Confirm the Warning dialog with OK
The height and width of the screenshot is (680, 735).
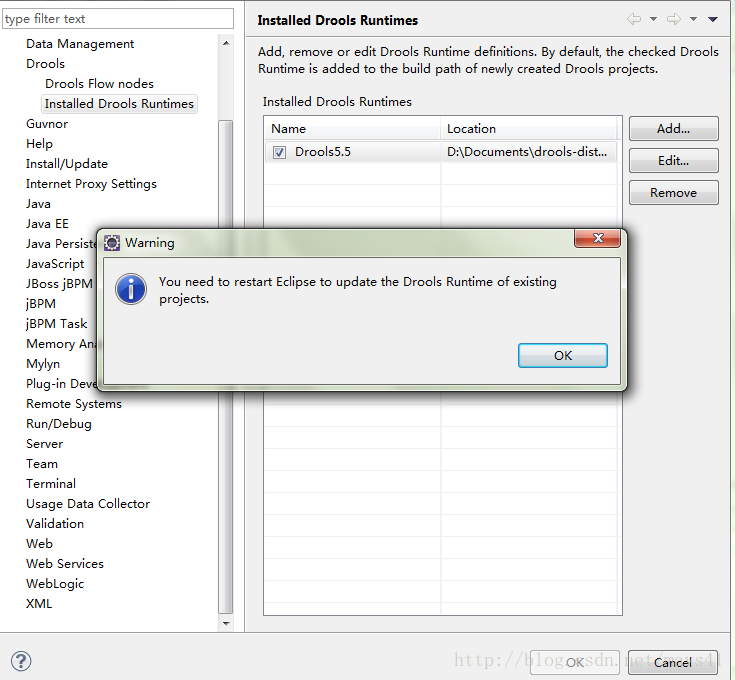click(562, 356)
